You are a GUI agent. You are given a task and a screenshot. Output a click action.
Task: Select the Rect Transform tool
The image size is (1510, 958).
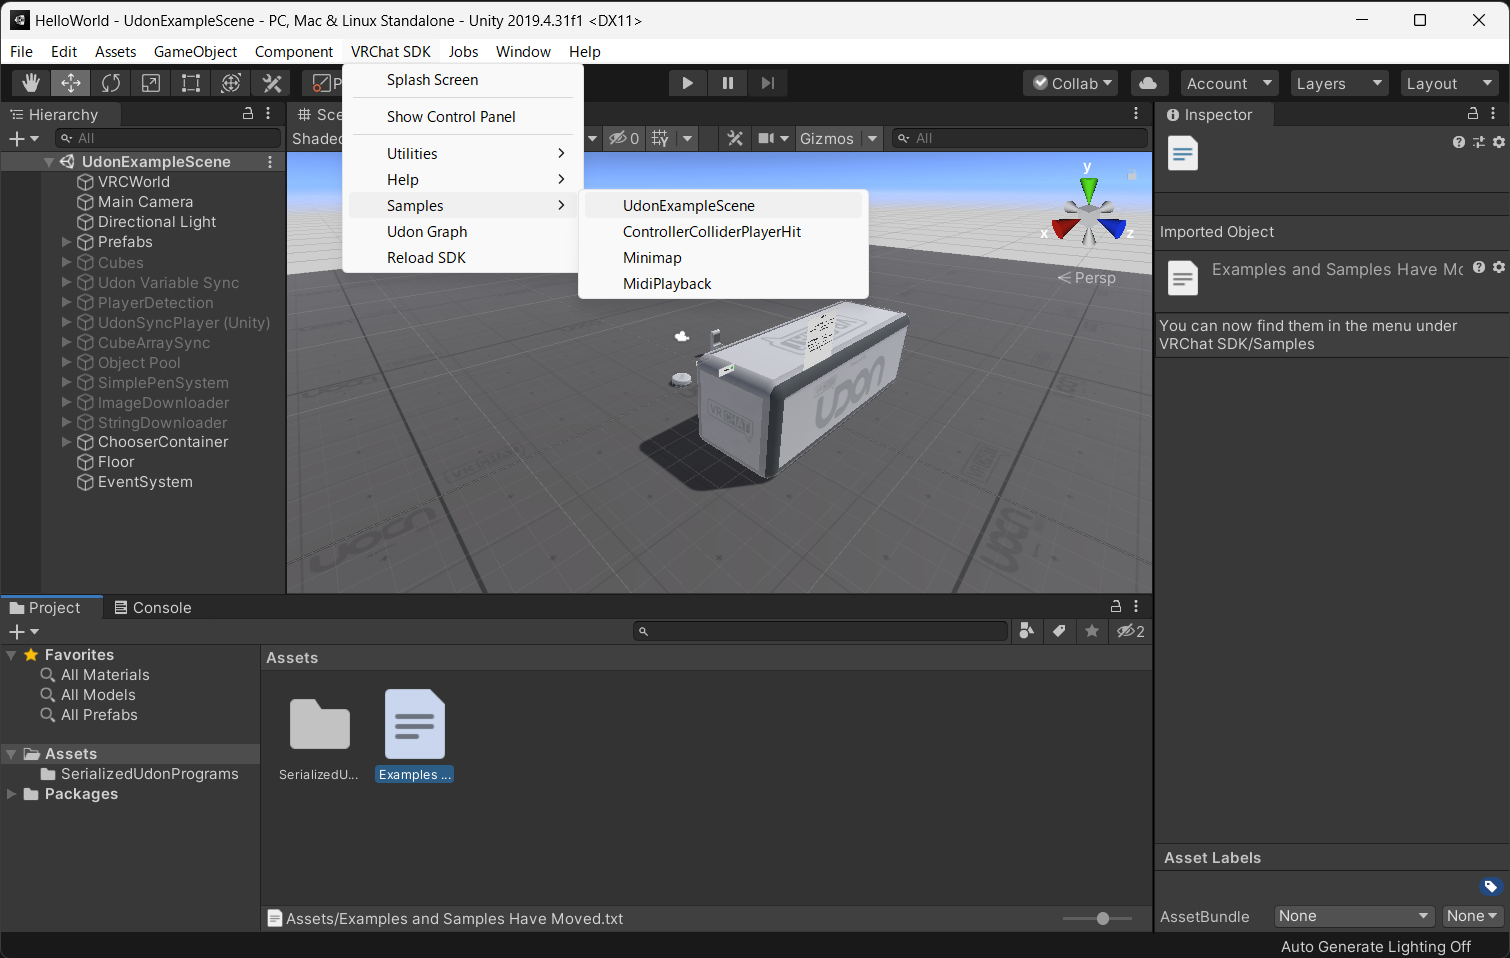coord(191,83)
